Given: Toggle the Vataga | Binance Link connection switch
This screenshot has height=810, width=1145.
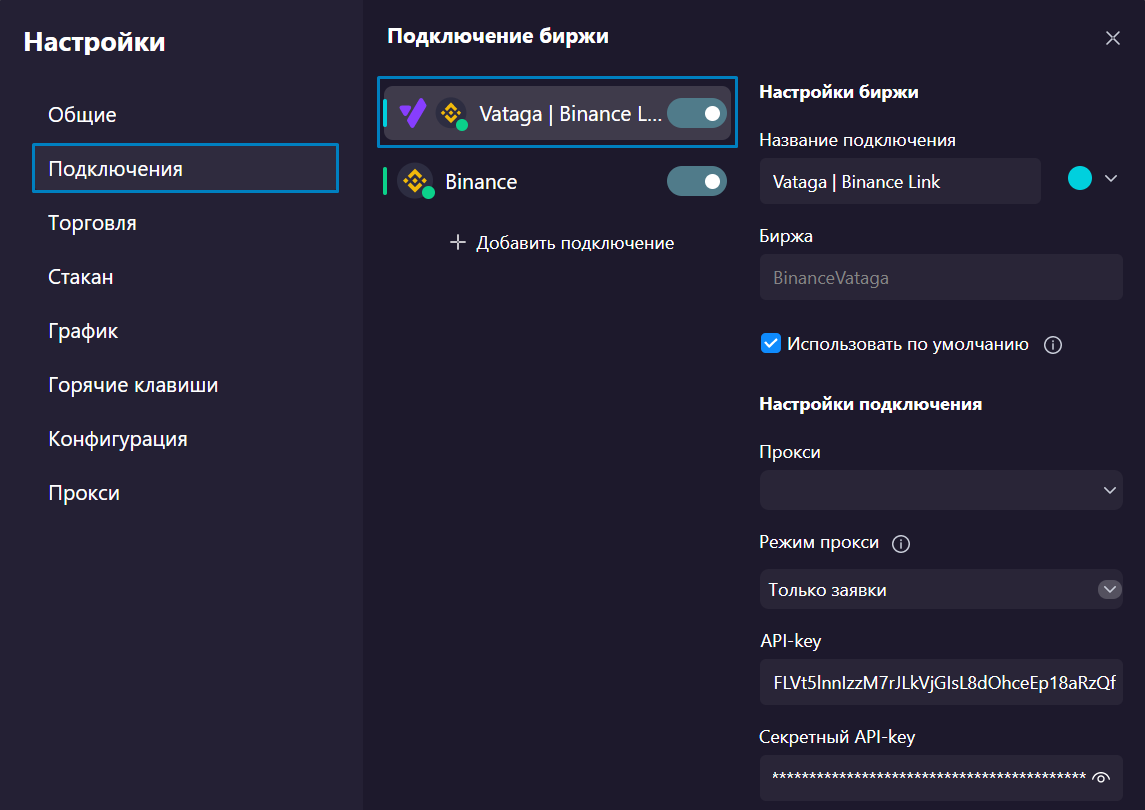Looking at the screenshot, I should (x=697, y=113).
